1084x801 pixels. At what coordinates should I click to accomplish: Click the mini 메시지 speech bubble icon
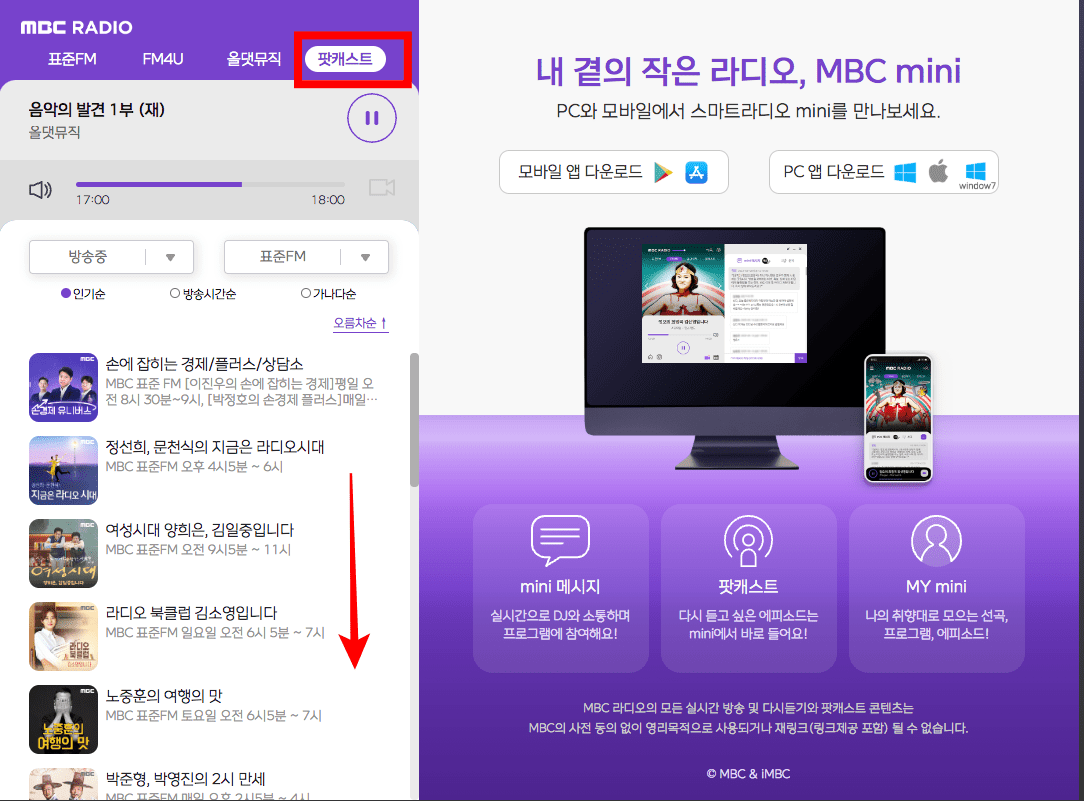click(x=560, y=540)
